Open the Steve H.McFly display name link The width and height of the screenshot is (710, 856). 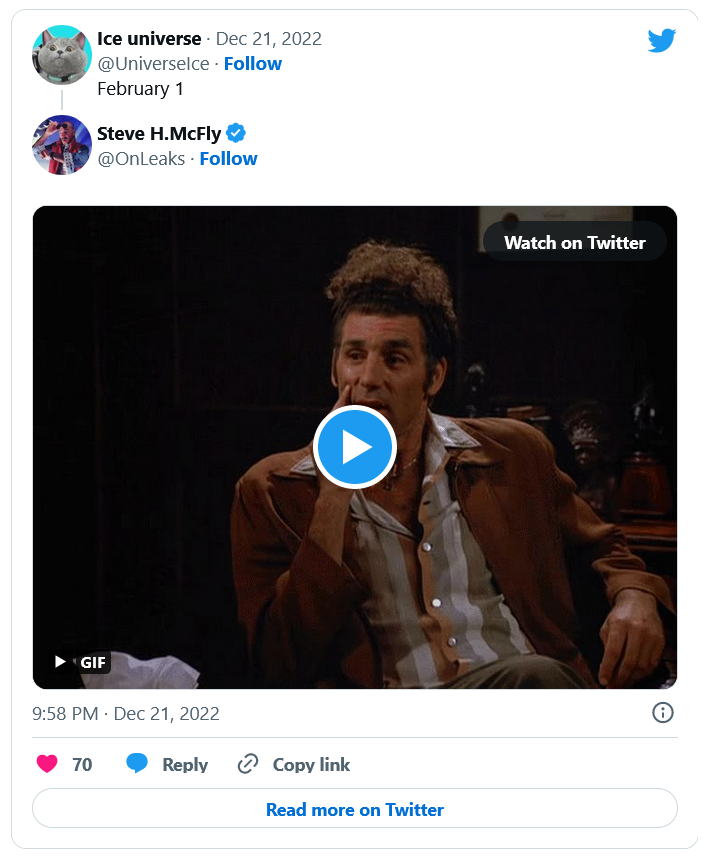tap(159, 134)
